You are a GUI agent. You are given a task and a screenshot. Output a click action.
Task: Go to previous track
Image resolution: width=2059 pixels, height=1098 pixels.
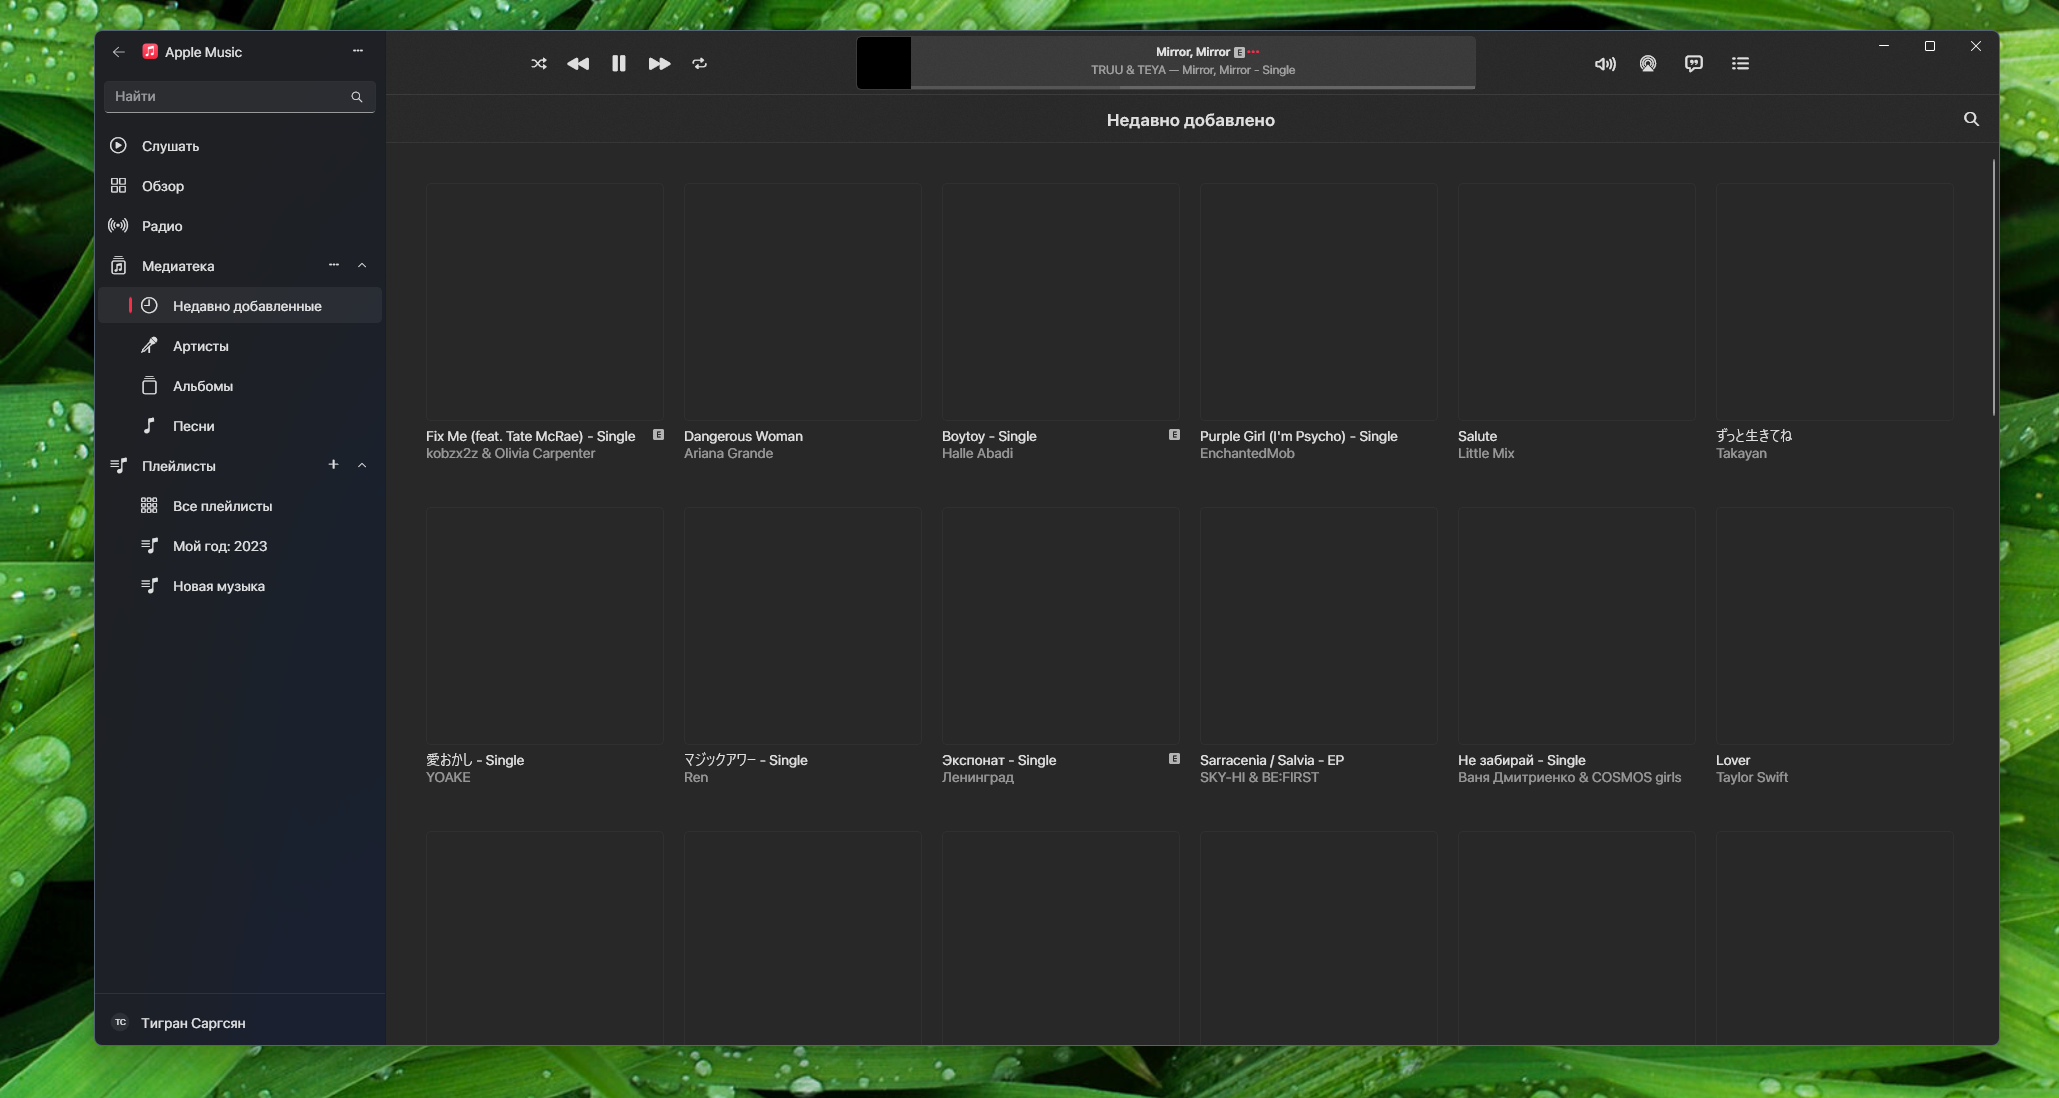578,64
